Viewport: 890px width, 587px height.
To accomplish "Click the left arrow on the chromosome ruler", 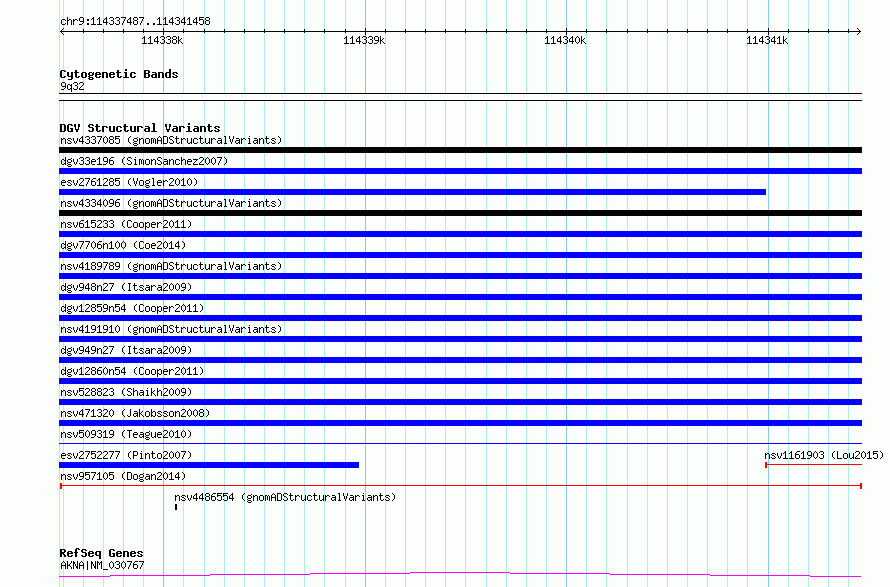I will (63, 31).
